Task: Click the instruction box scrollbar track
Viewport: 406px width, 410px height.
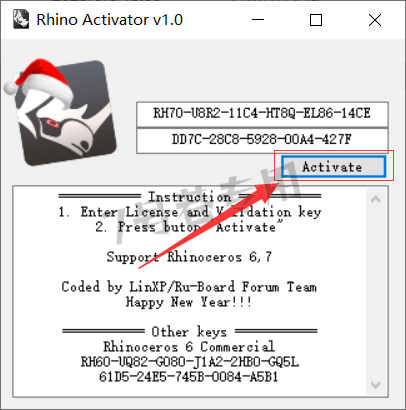Action: coord(376,292)
